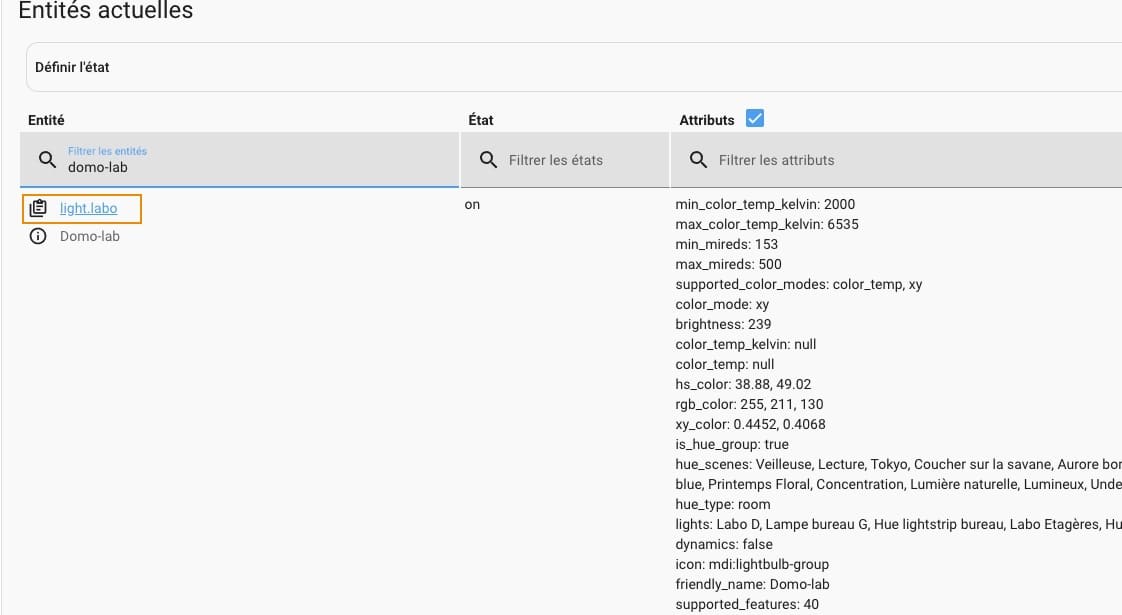
Task: Select min_mireds: 153 attribute
Action: 726,245
